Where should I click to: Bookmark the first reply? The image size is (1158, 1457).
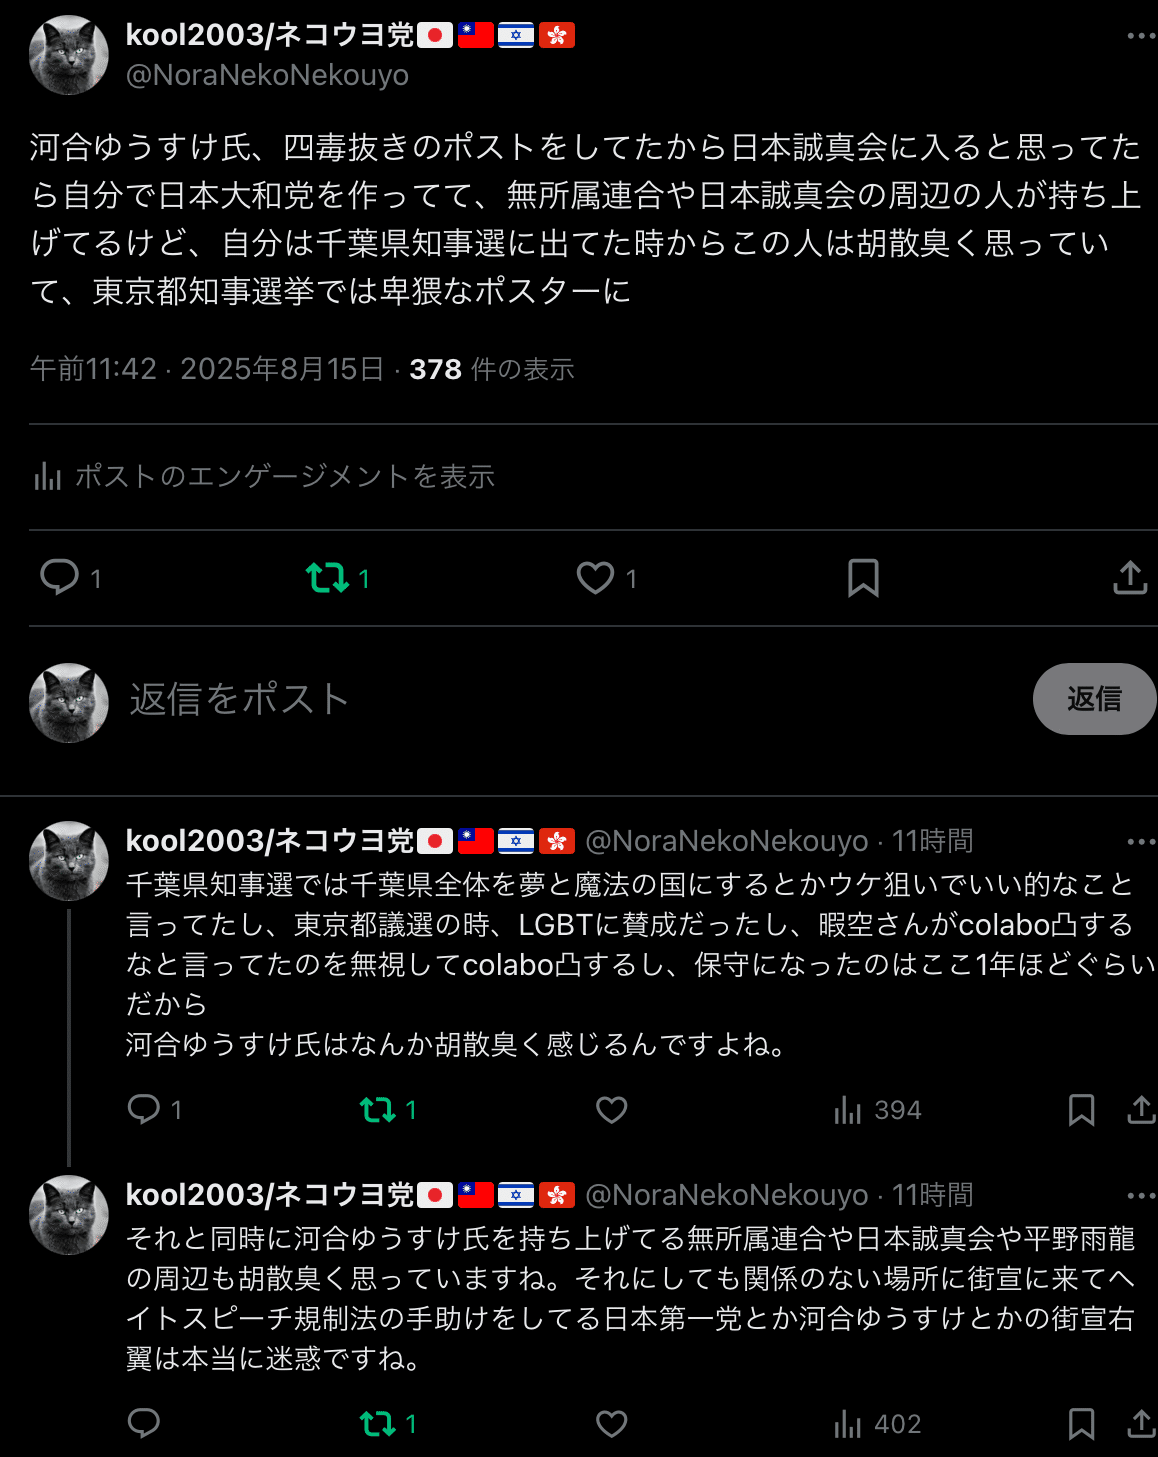[x=1081, y=1110]
